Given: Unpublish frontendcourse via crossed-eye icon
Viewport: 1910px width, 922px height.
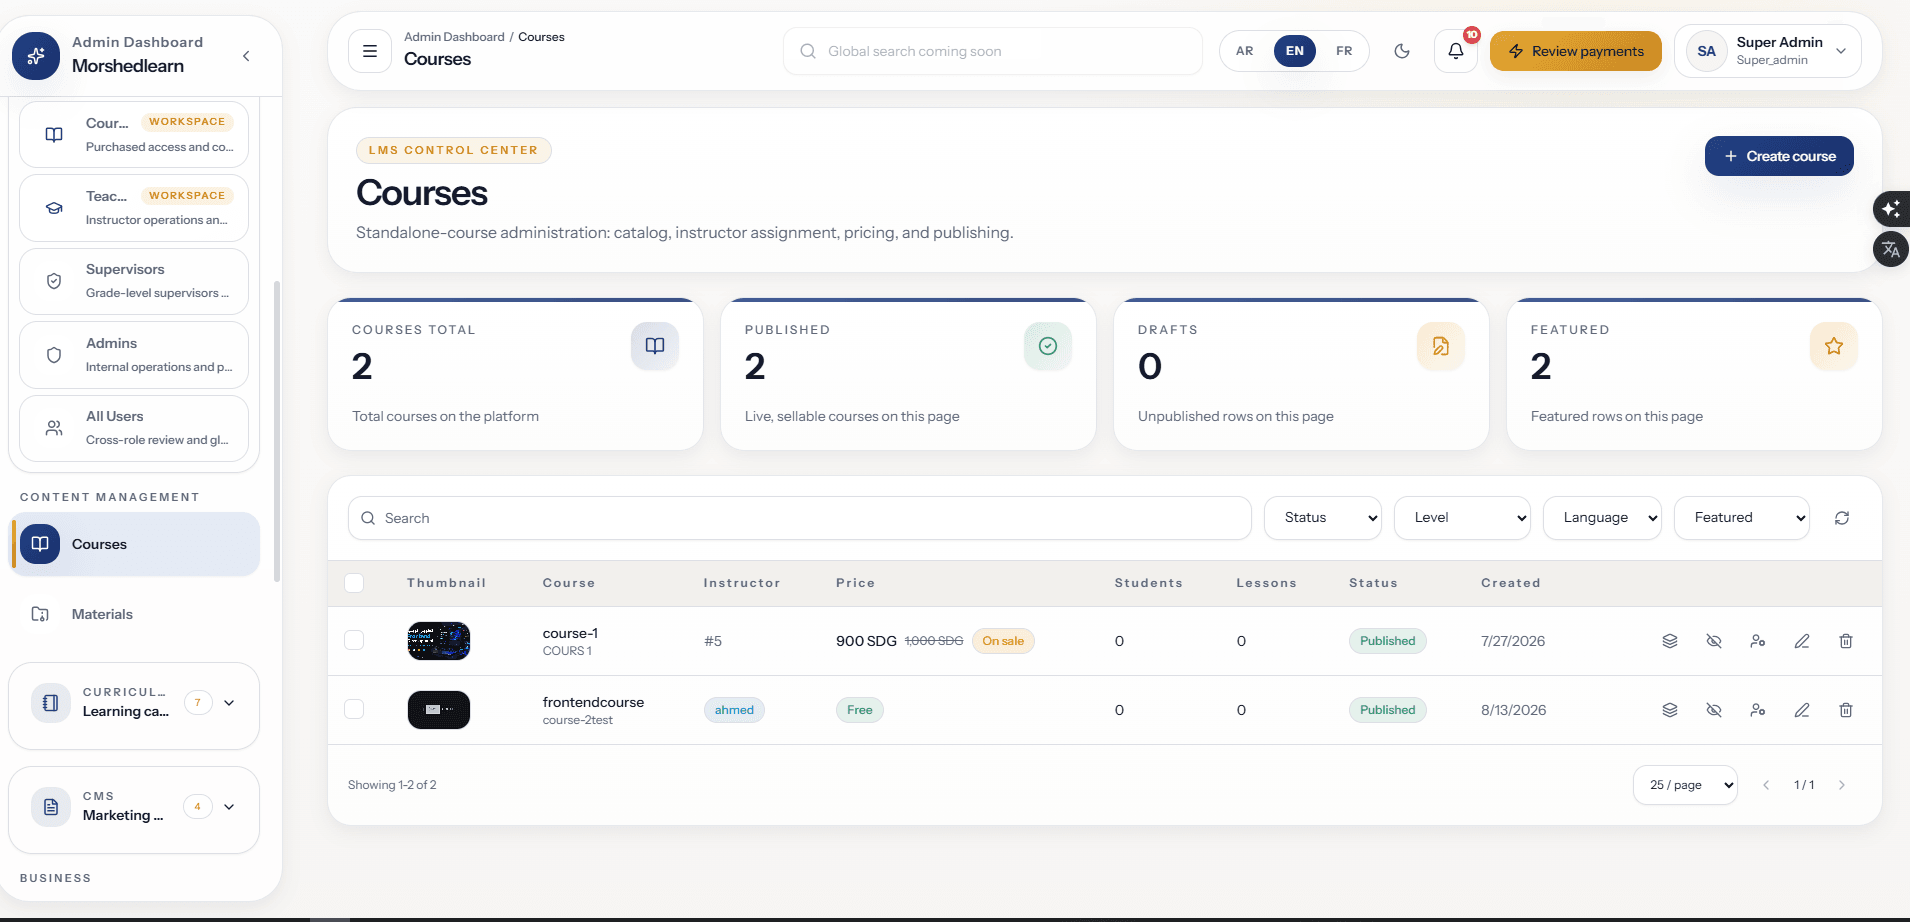Looking at the screenshot, I should [x=1714, y=710].
